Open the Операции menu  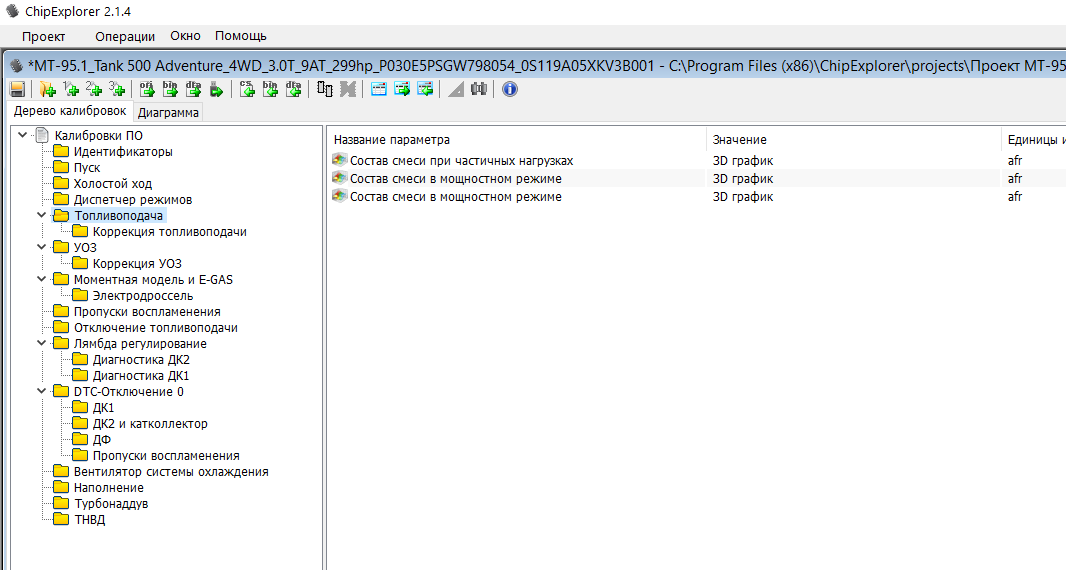pyautogui.click(x=125, y=36)
